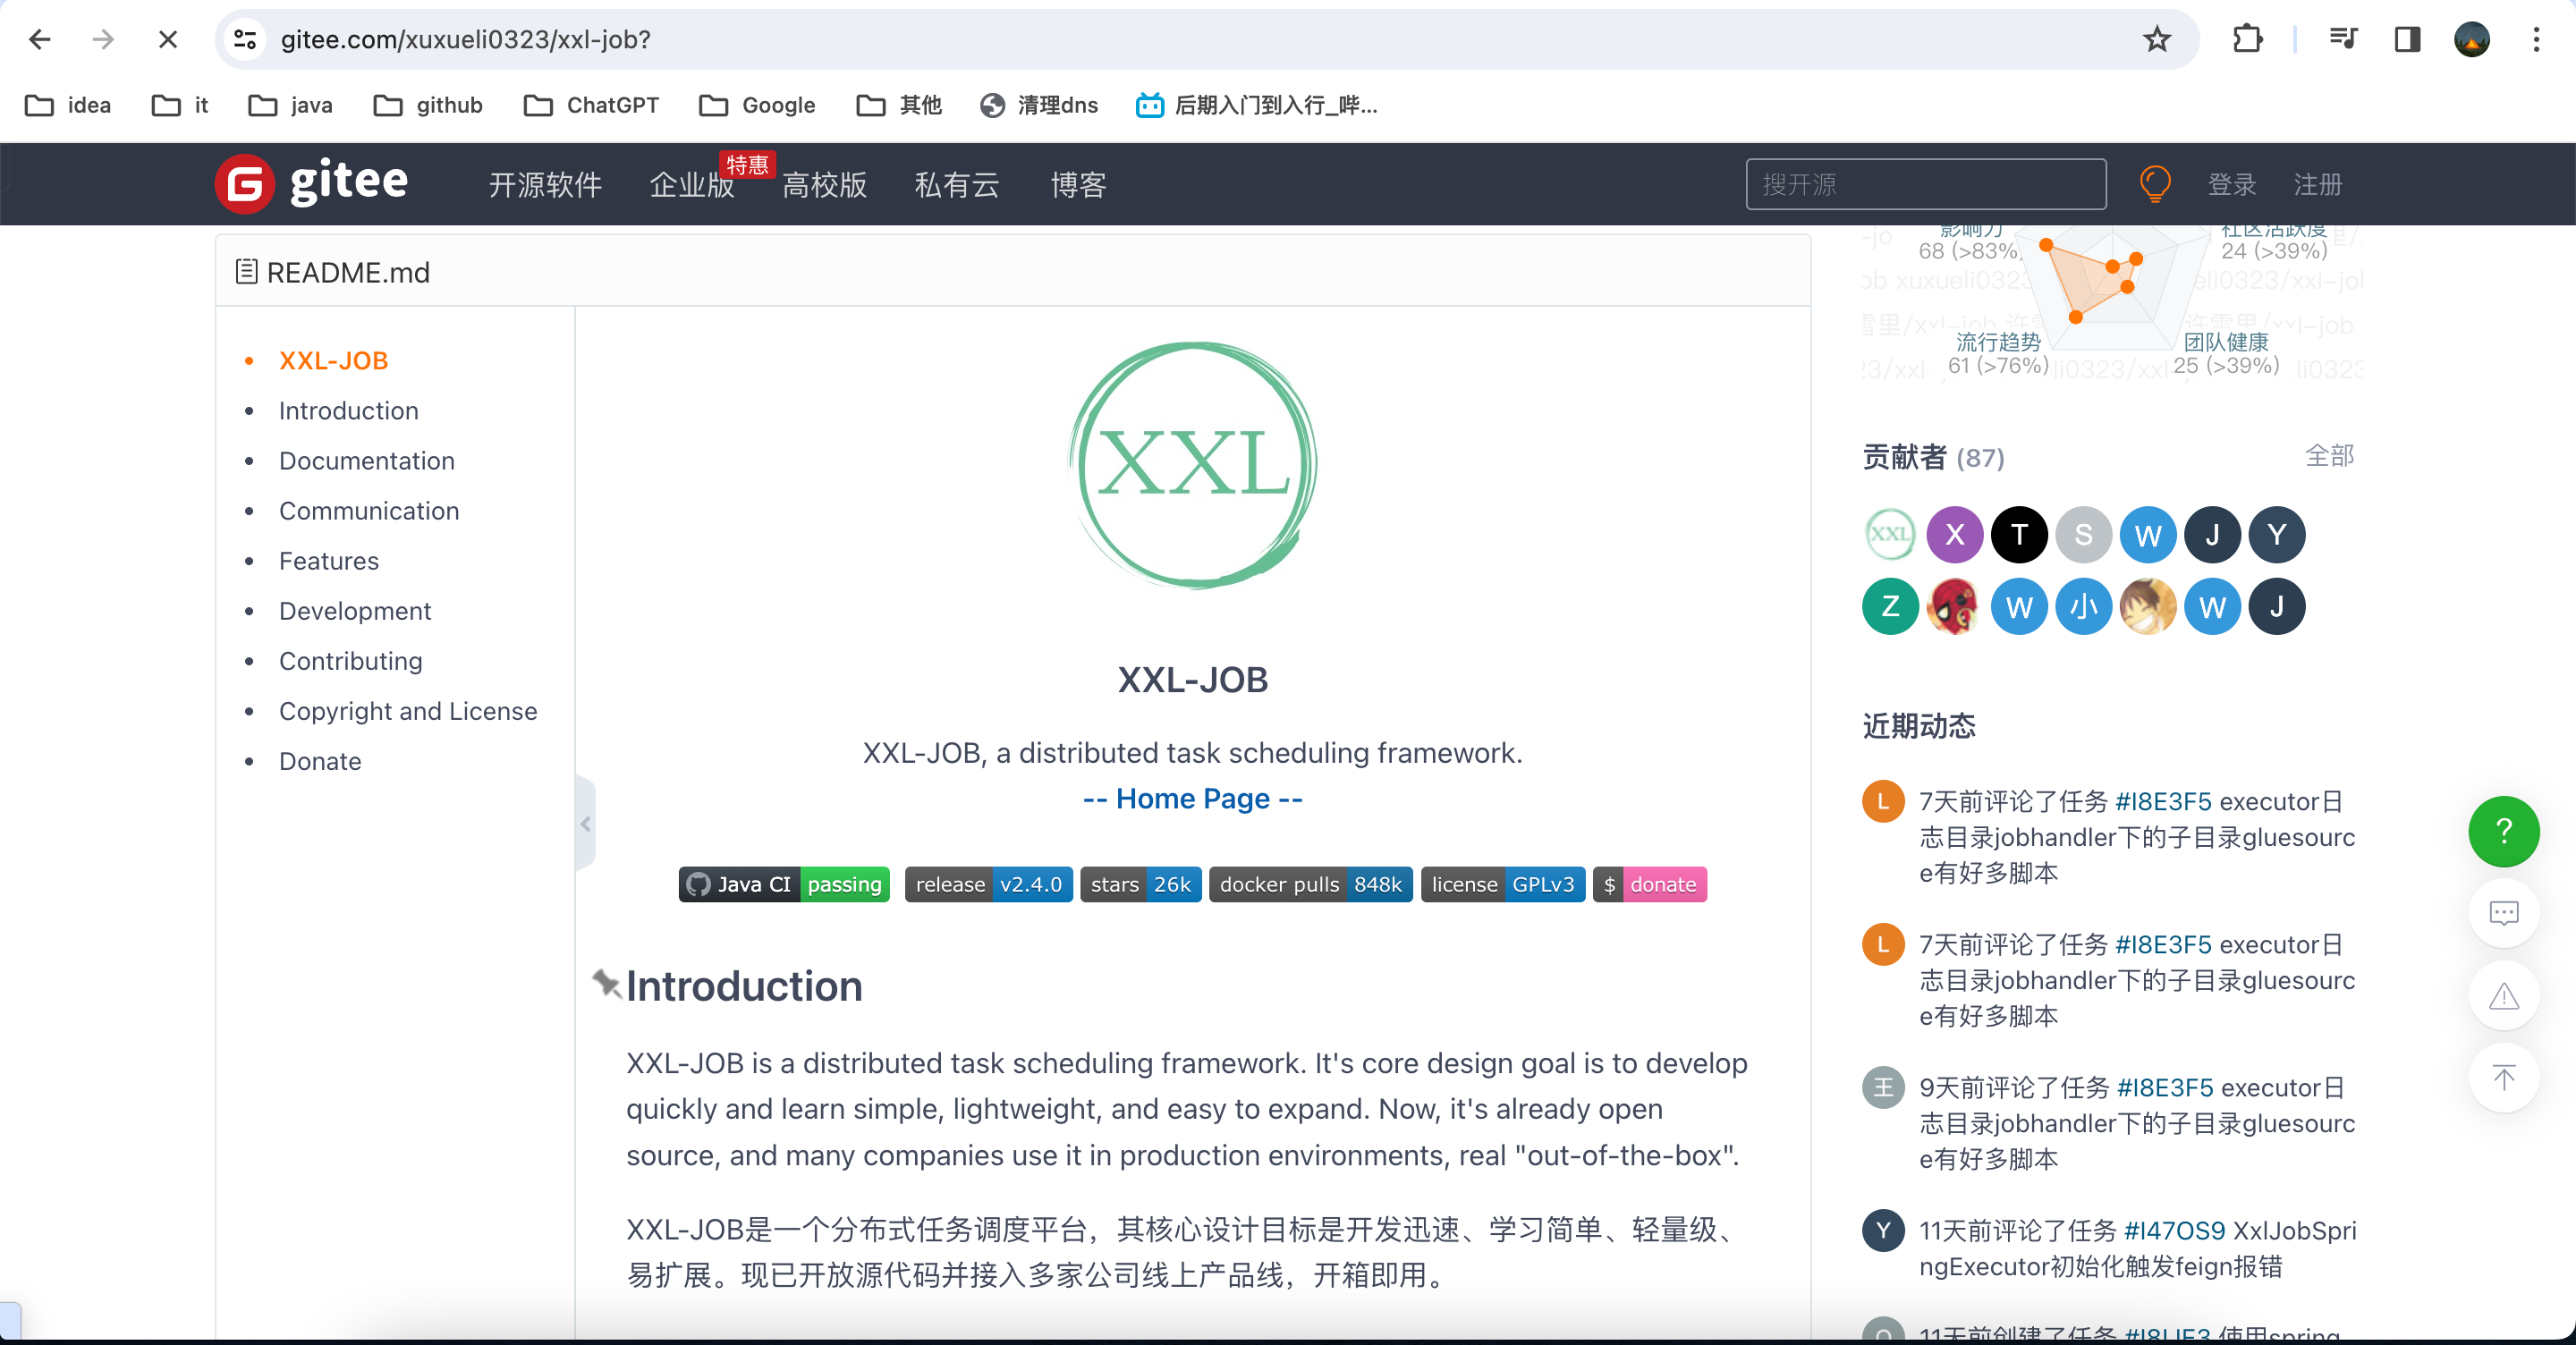Open the Google bookmarks folder
The image size is (2576, 1345).
coord(757,105)
